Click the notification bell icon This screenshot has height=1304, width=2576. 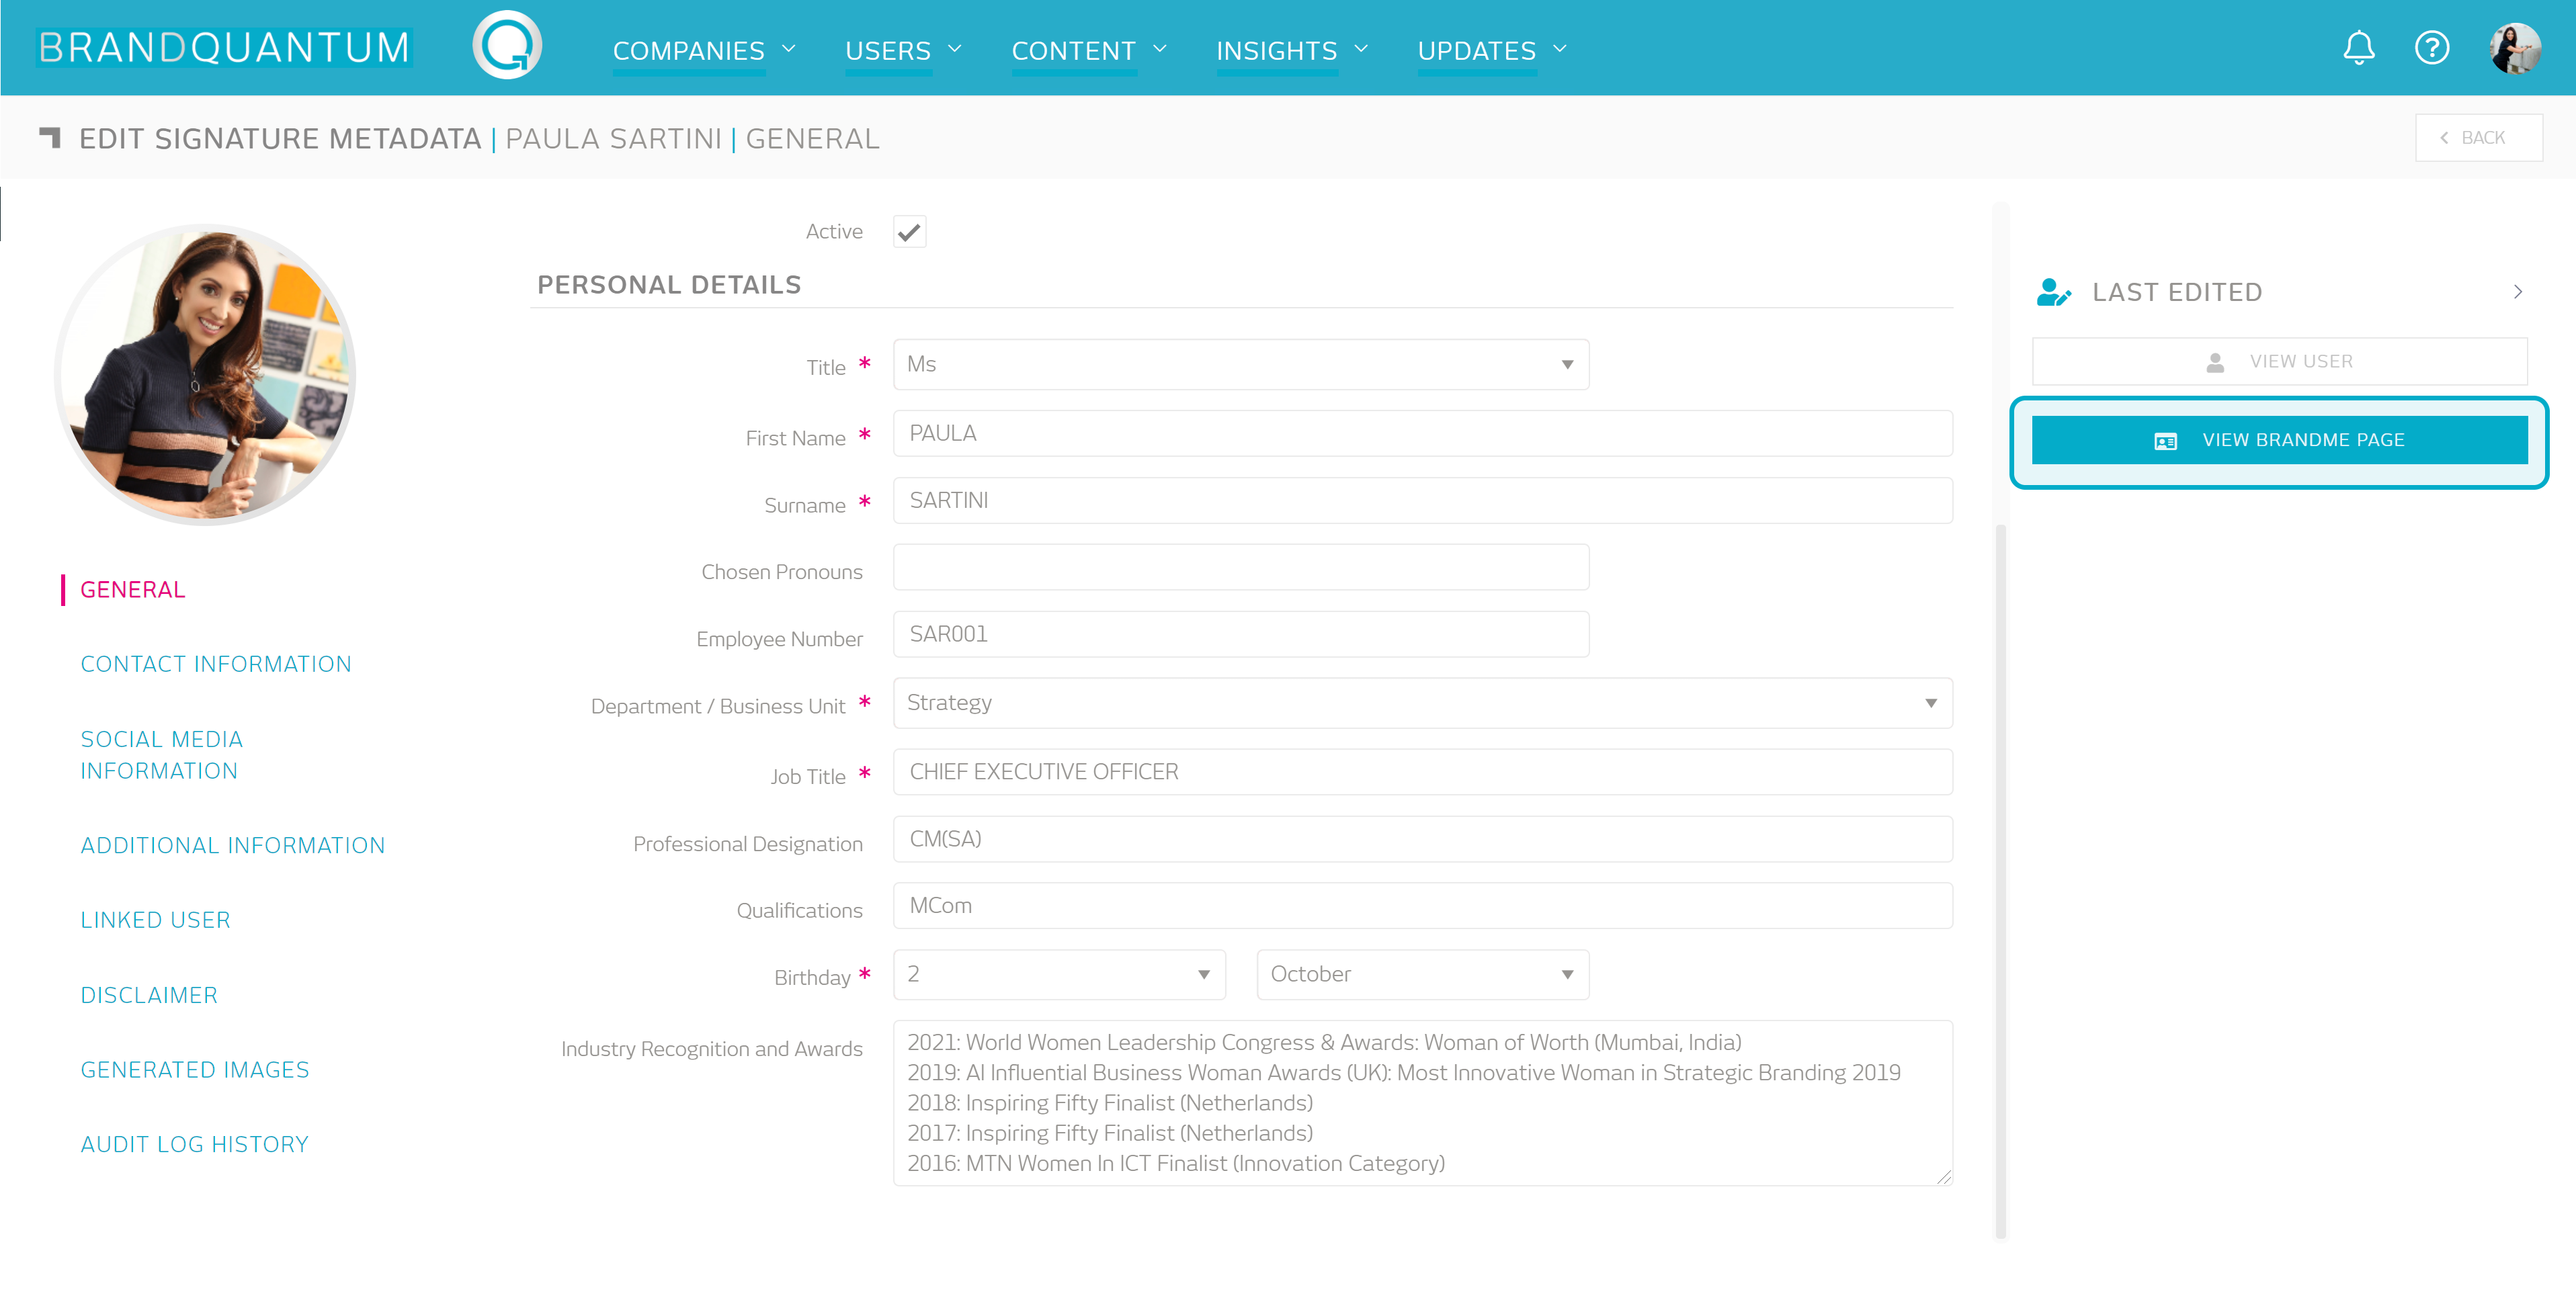(2358, 48)
